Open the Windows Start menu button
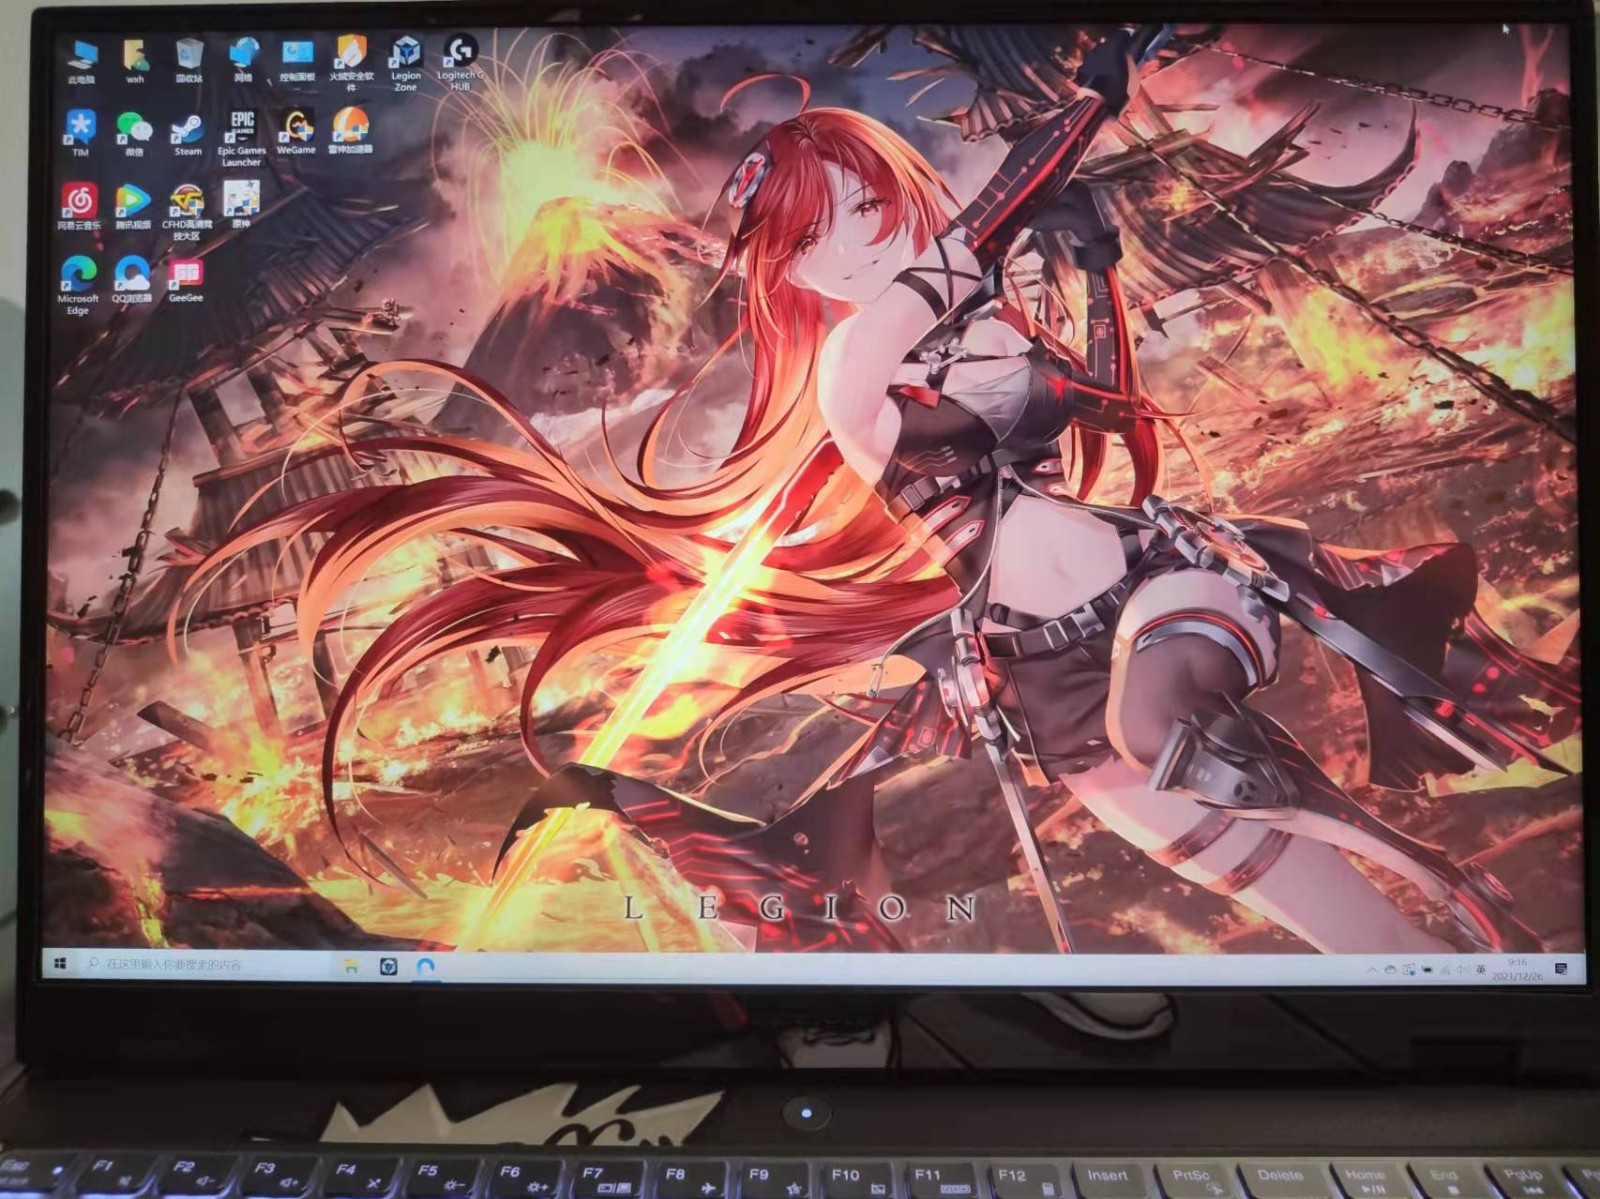This screenshot has width=1600, height=1199. click(x=60, y=964)
